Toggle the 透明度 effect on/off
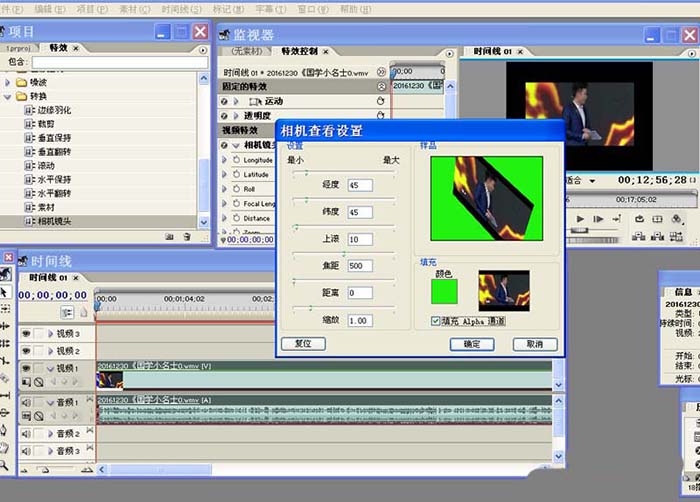 tap(224, 116)
